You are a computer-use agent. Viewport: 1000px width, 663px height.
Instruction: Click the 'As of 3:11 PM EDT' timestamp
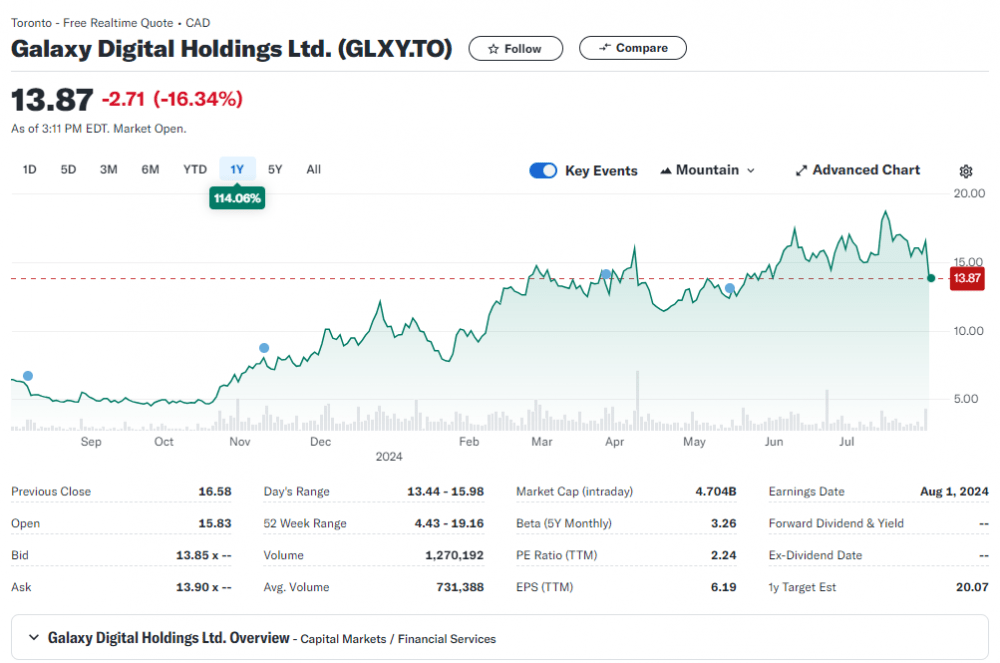coord(99,129)
